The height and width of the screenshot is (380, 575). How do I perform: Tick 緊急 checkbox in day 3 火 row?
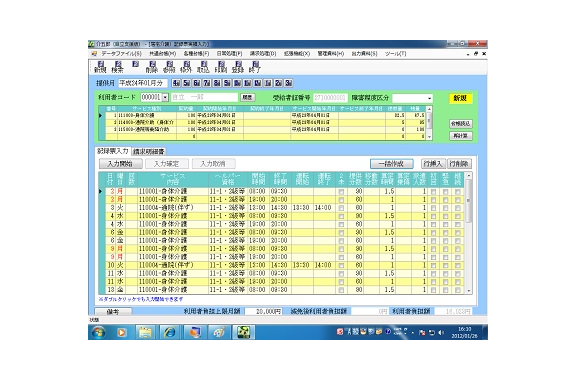click(446, 208)
